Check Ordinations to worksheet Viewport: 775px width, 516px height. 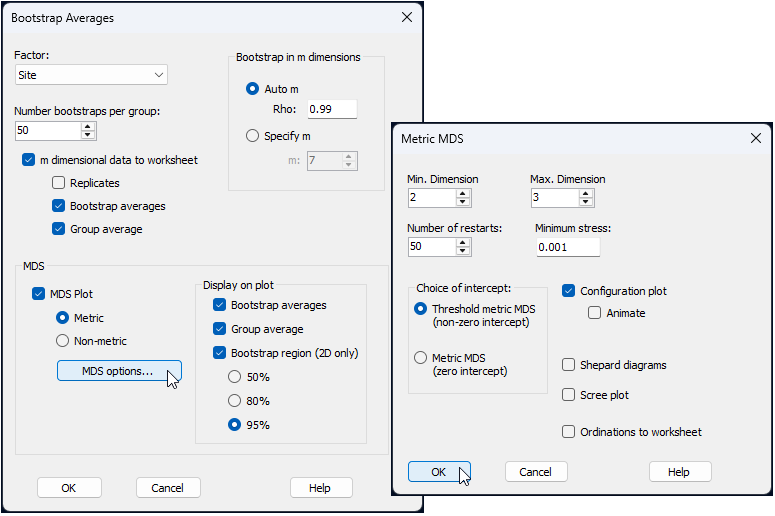(569, 432)
